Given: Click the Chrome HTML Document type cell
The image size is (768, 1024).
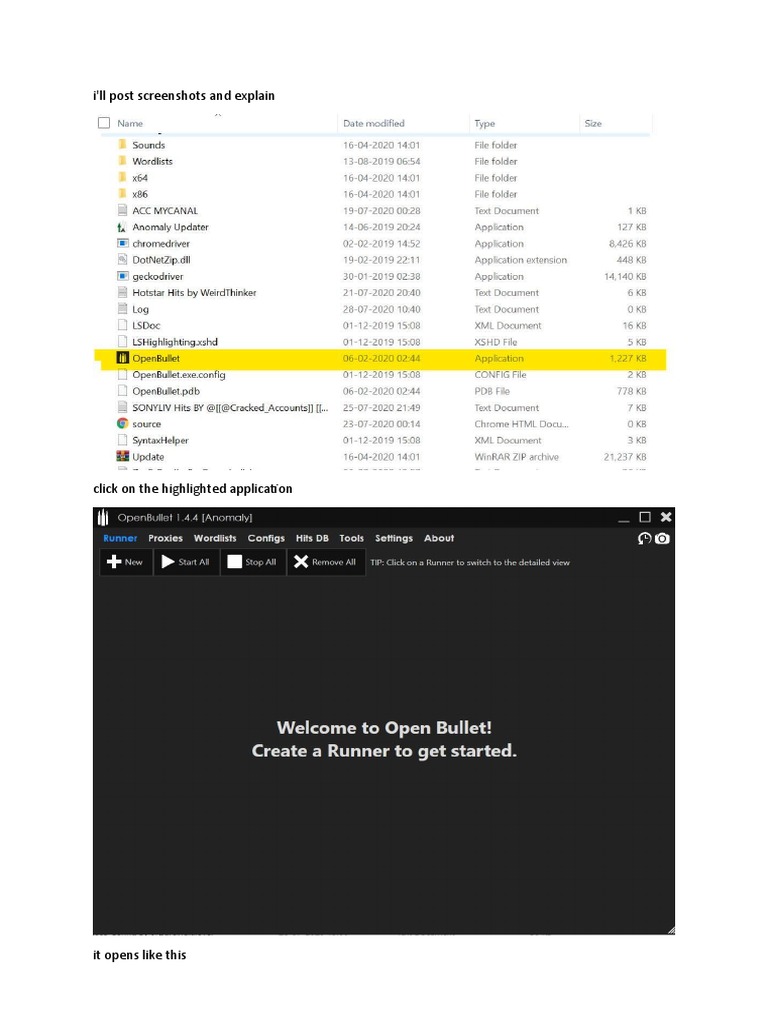Looking at the screenshot, I should (521, 424).
